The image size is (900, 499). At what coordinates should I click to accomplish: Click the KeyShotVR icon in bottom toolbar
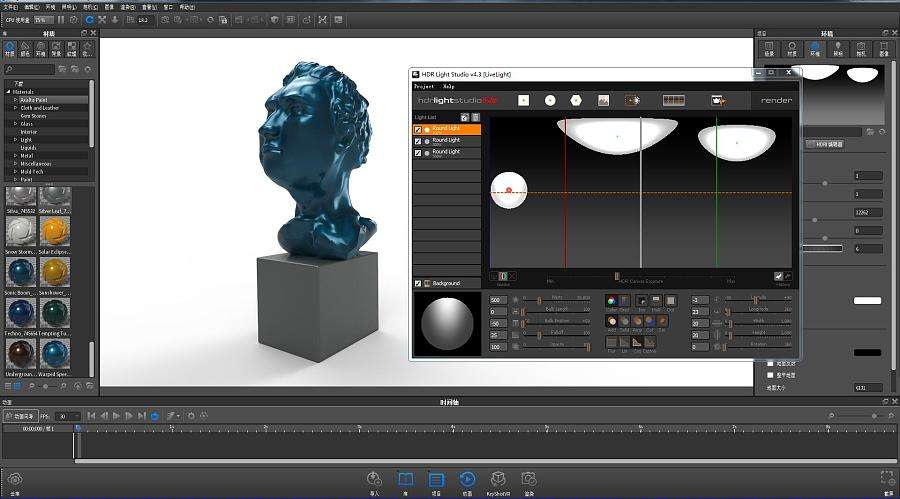(x=497, y=481)
